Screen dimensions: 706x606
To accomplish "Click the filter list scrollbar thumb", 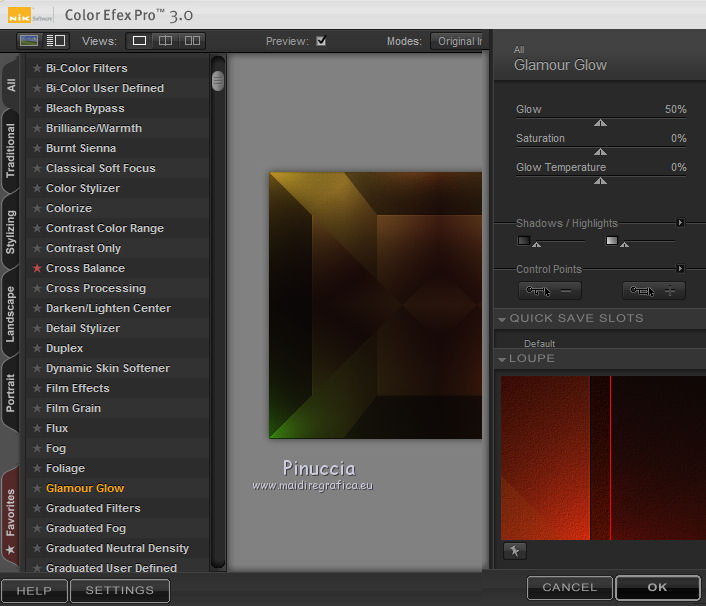I will coord(218,81).
